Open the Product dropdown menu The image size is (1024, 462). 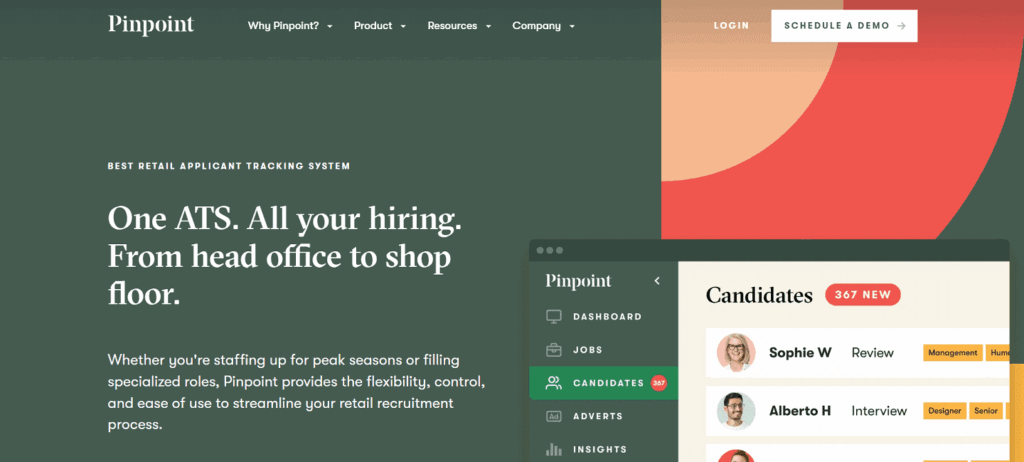pos(379,26)
